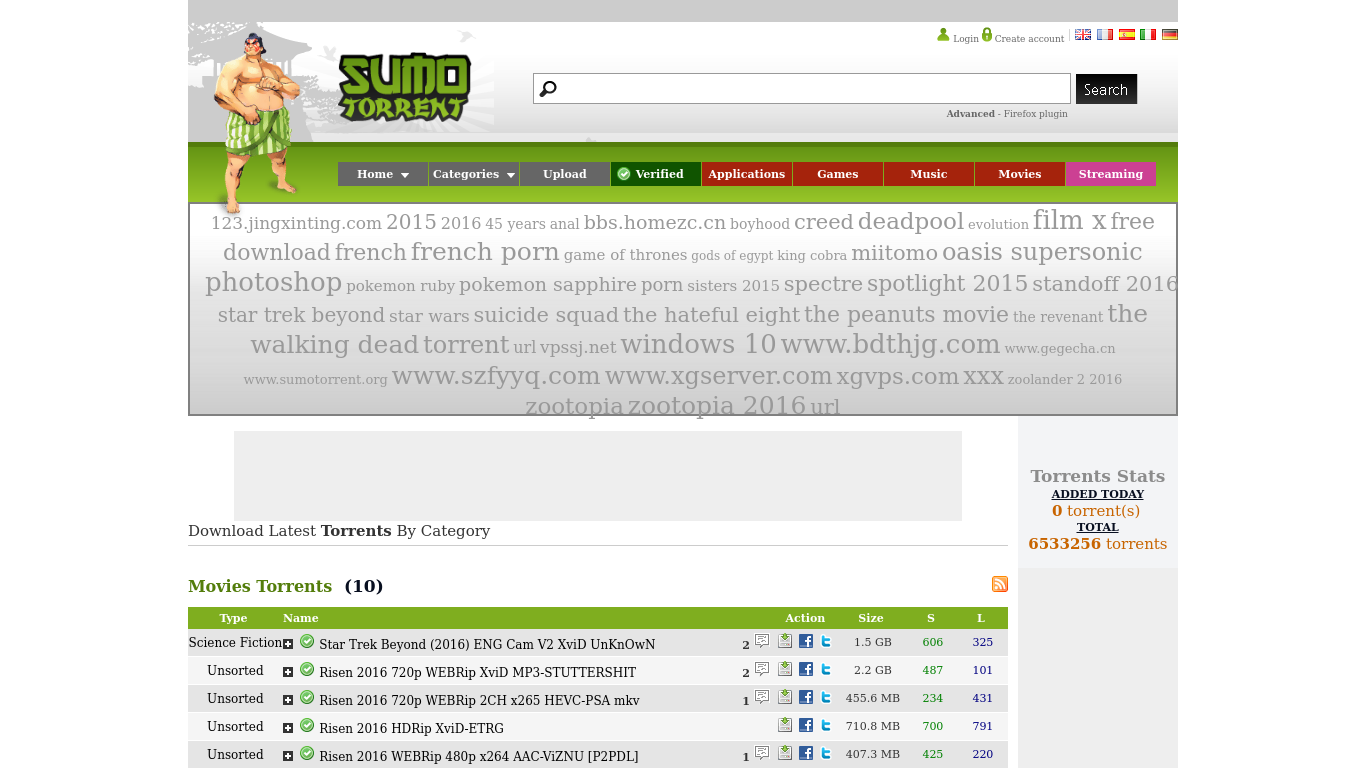
Task: Switch site language to French flag
Action: coord(1105,34)
